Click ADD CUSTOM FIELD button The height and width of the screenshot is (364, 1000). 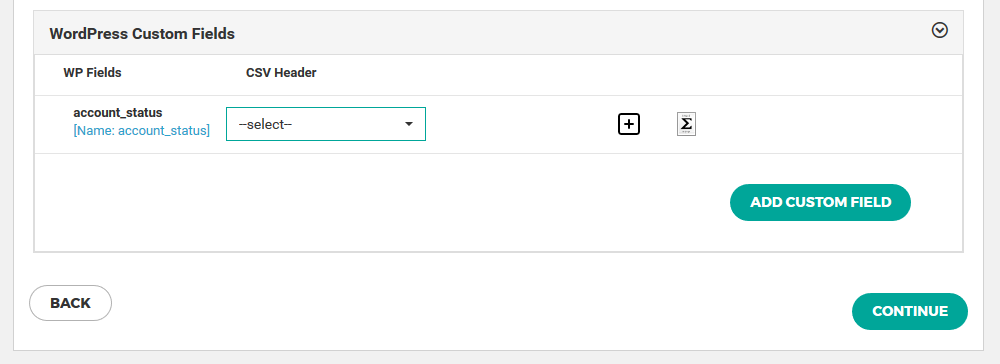pos(820,203)
